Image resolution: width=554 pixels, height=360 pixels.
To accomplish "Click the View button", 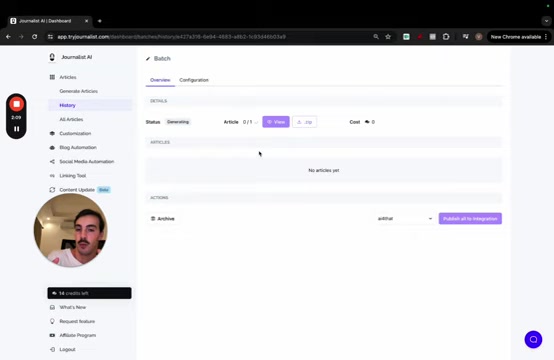I will [276, 122].
